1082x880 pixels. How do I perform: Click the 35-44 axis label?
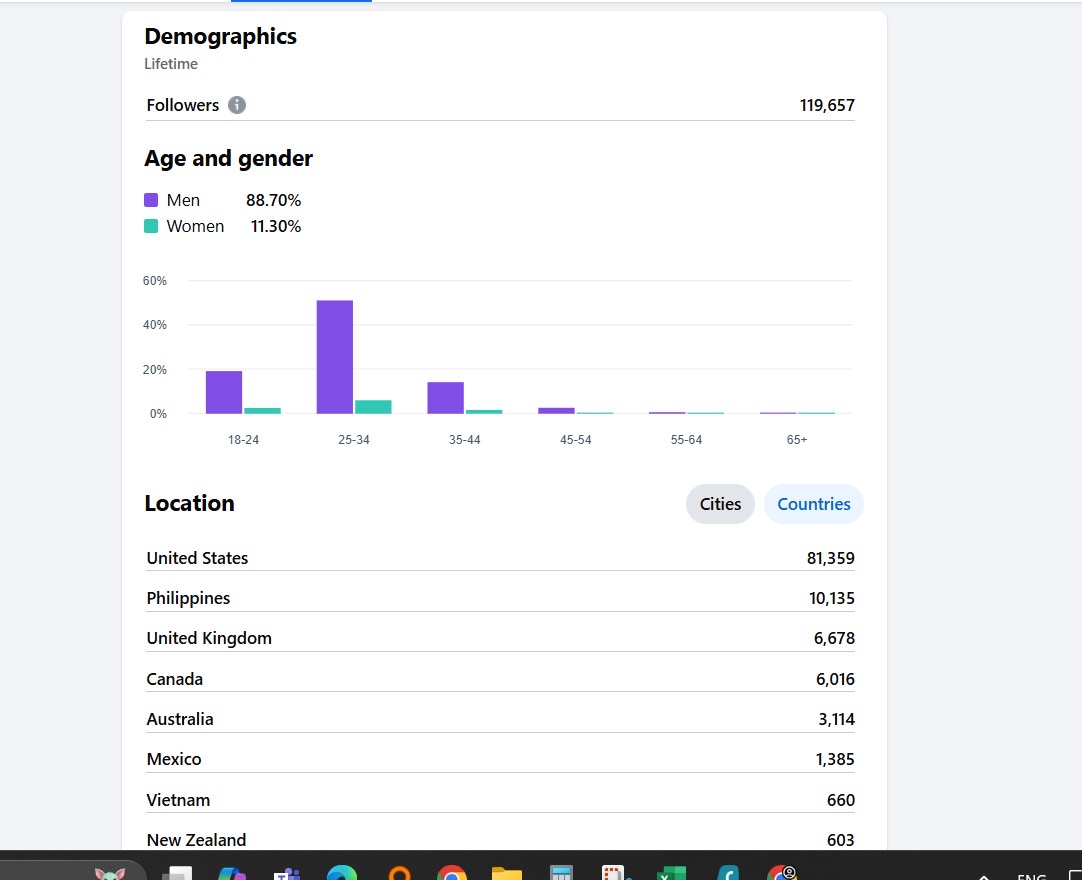point(464,440)
